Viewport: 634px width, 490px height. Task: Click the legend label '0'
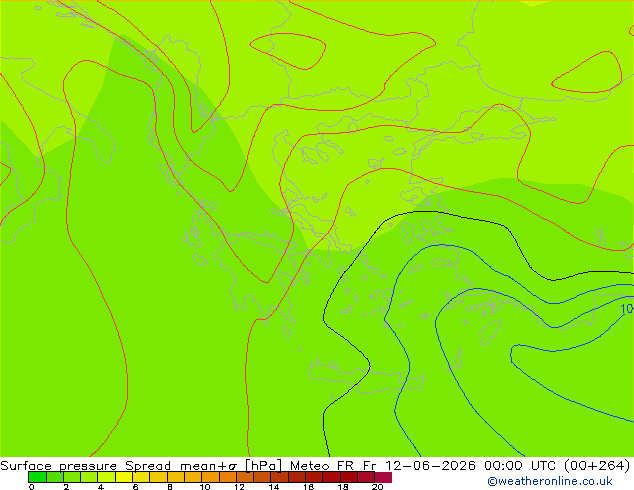click(32, 487)
